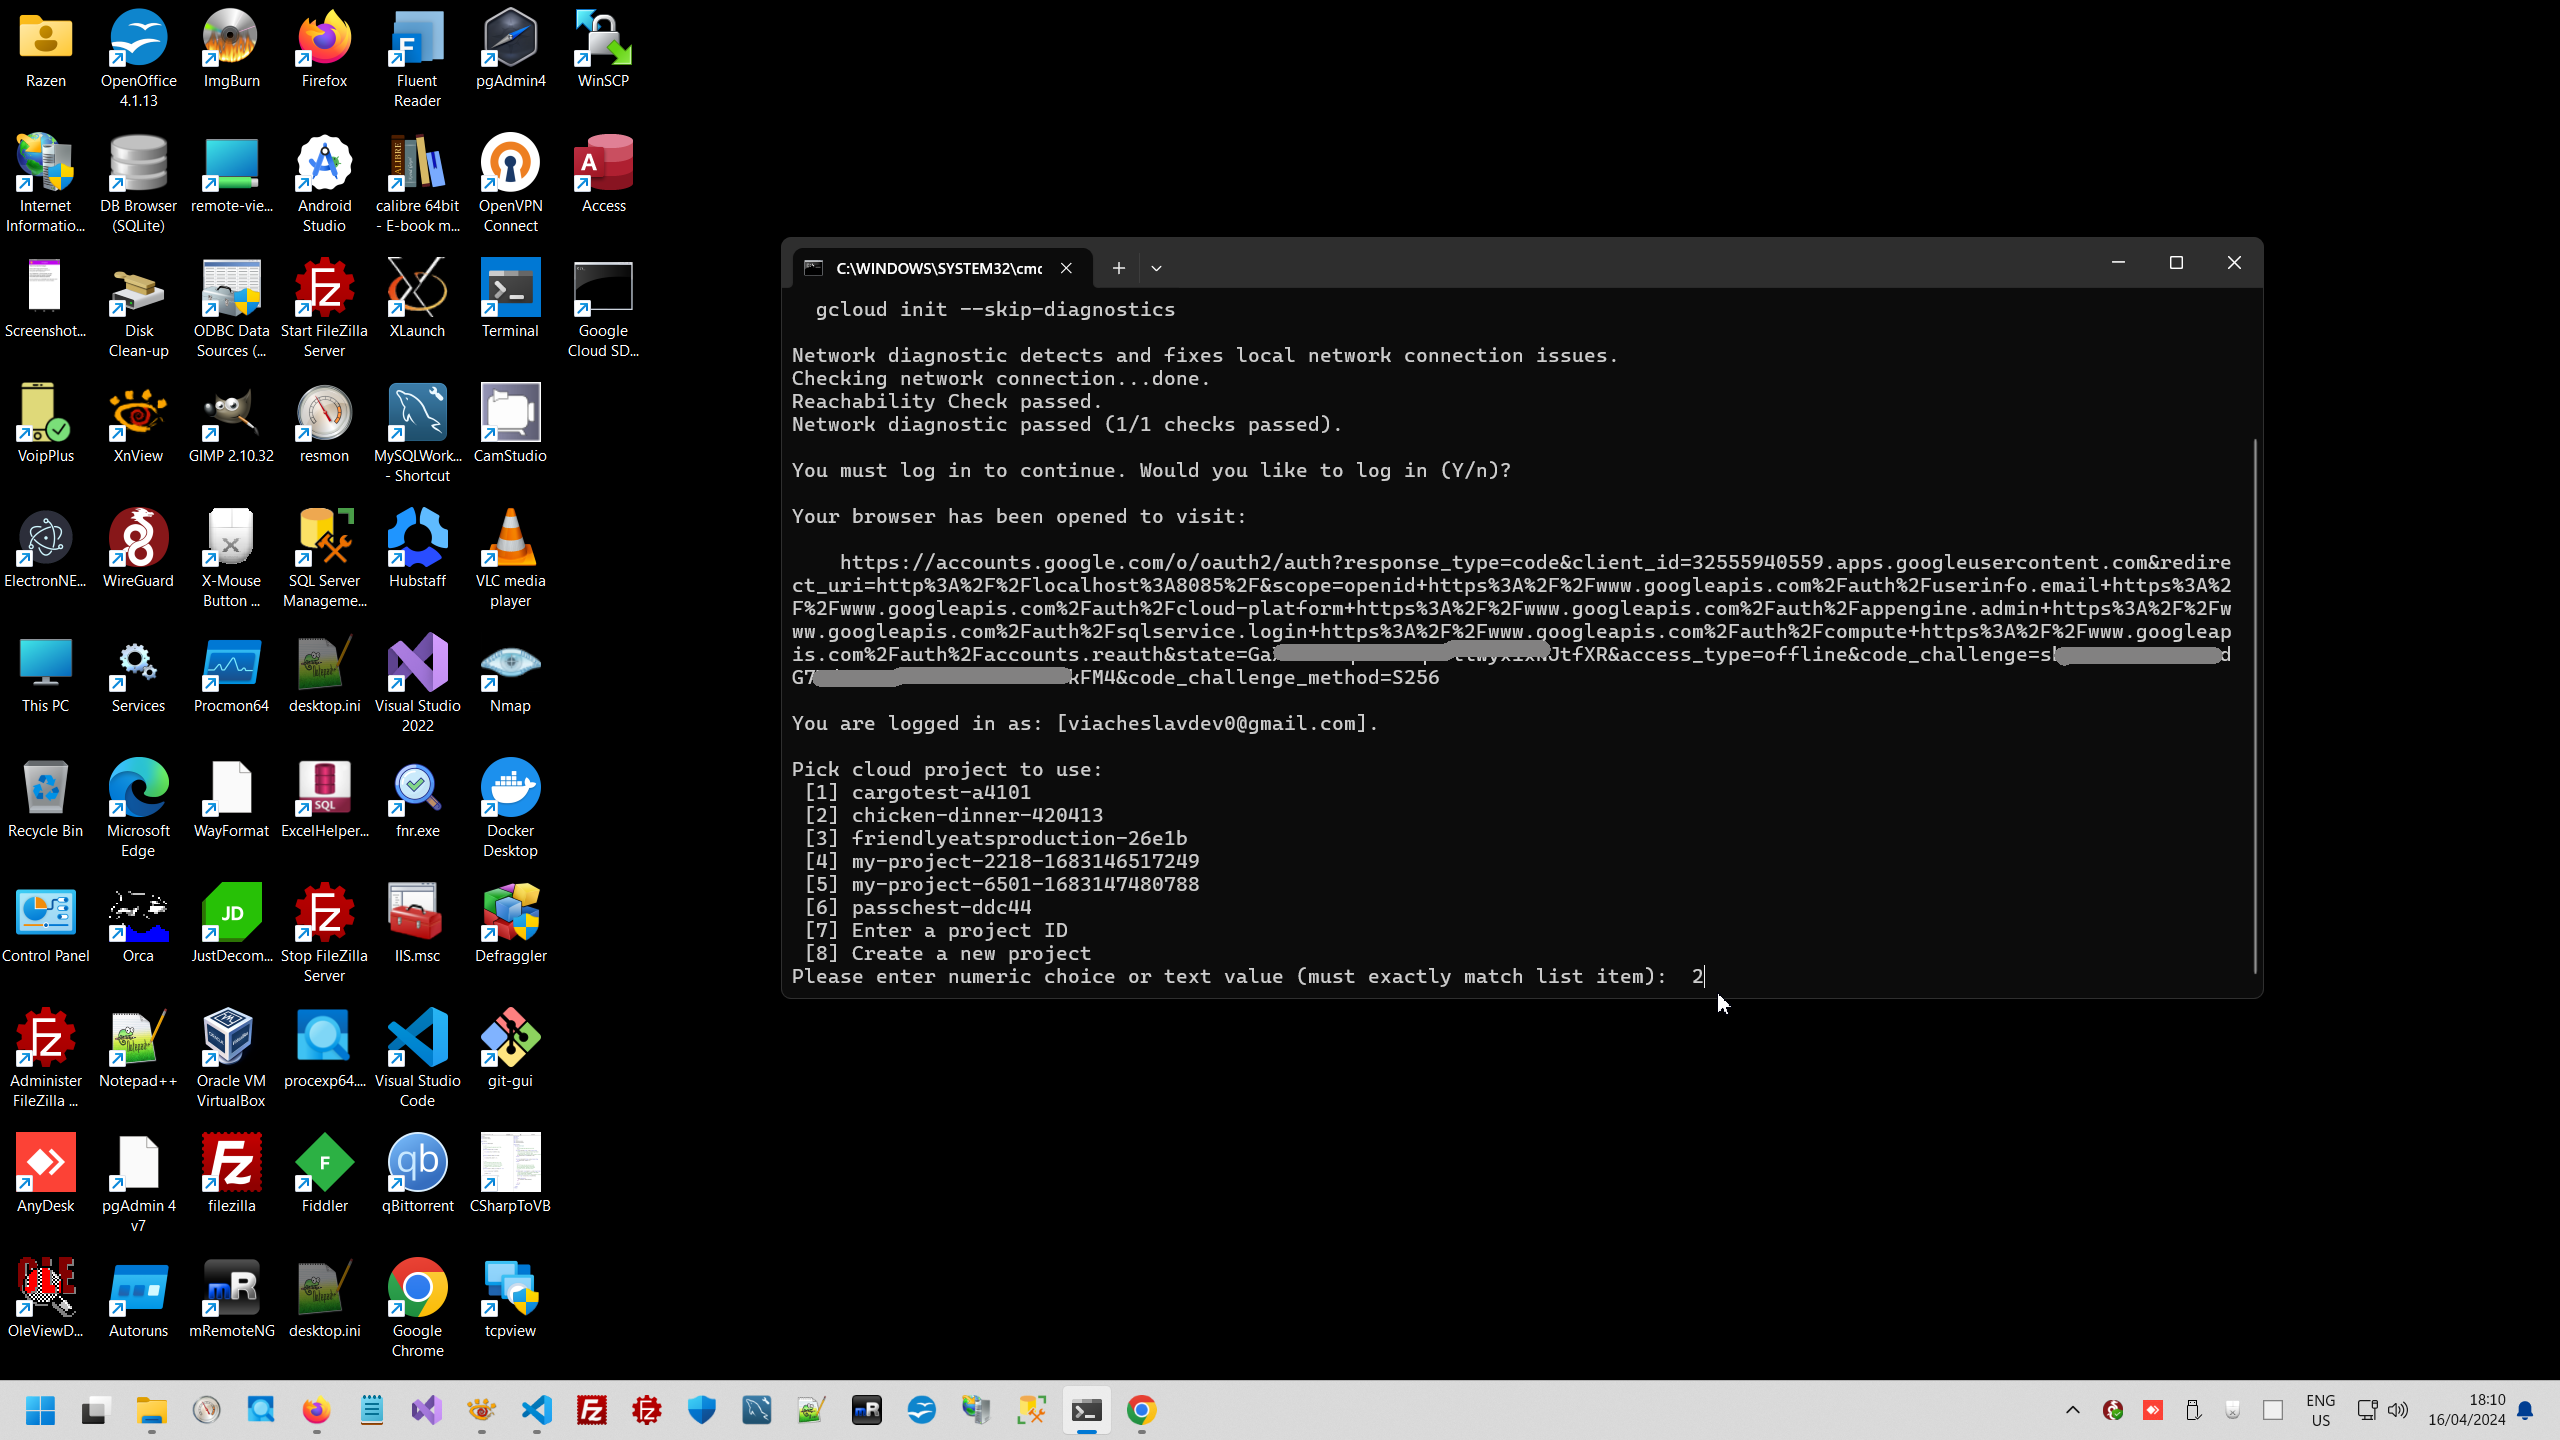The height and width of the screenshot is (1440, 2560).
Task: Click the Visual Studio Code desktop icon
Action: pyautogui.click(x=417, y=1040)
